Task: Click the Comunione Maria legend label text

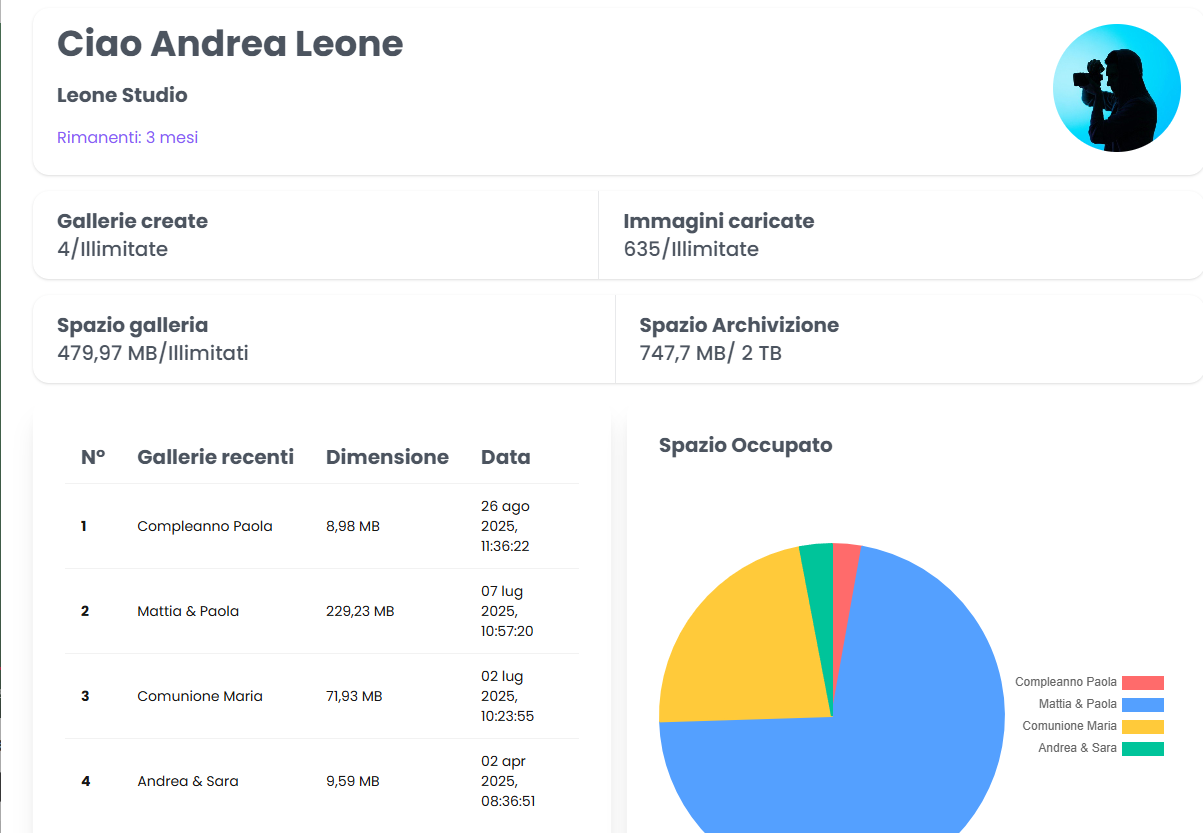Action: point(1069,727)
